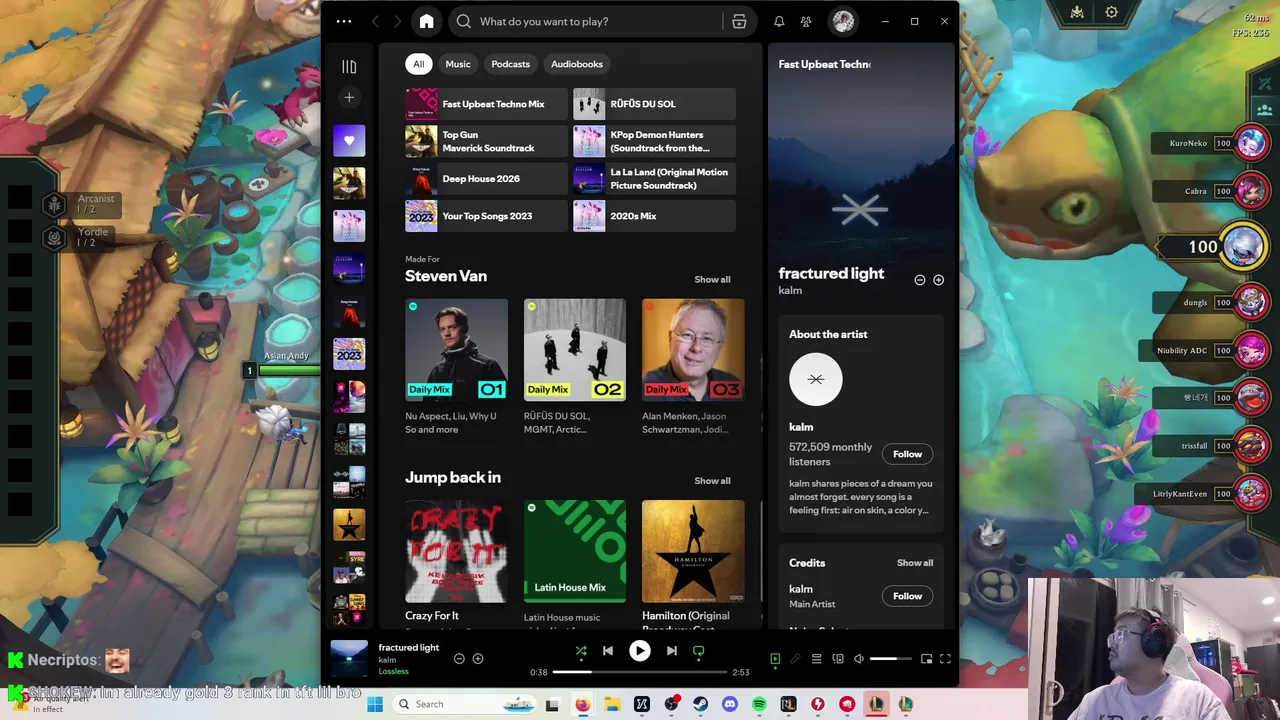Filter home by Podcasts

tap(510, 64)
